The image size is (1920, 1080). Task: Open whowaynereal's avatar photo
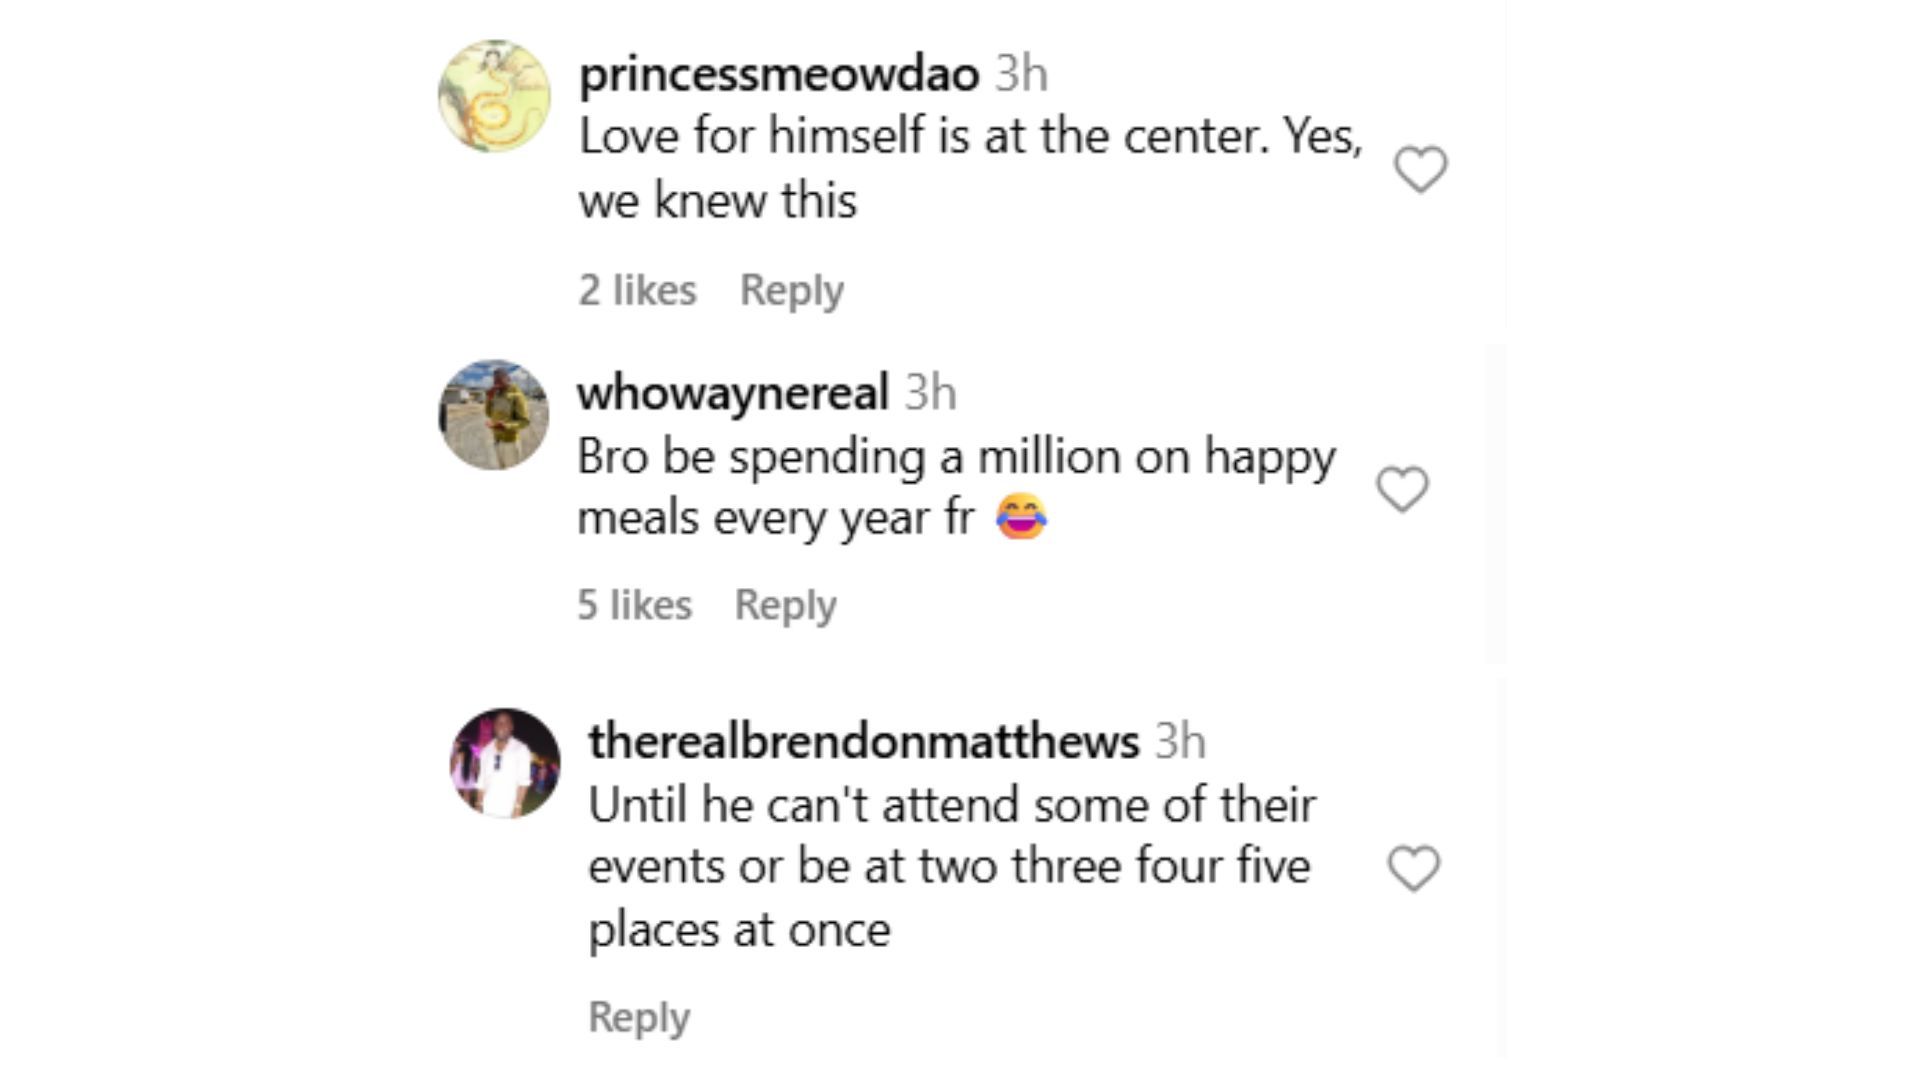coord(494,415)
